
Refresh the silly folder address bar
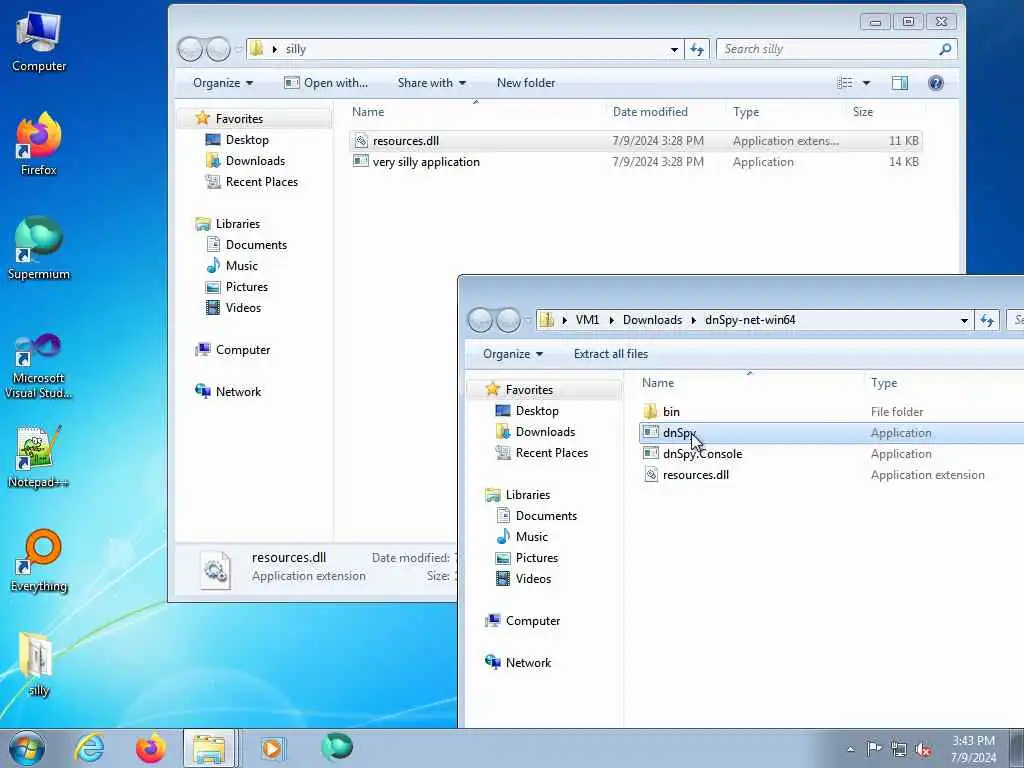[x=697, y=49]
